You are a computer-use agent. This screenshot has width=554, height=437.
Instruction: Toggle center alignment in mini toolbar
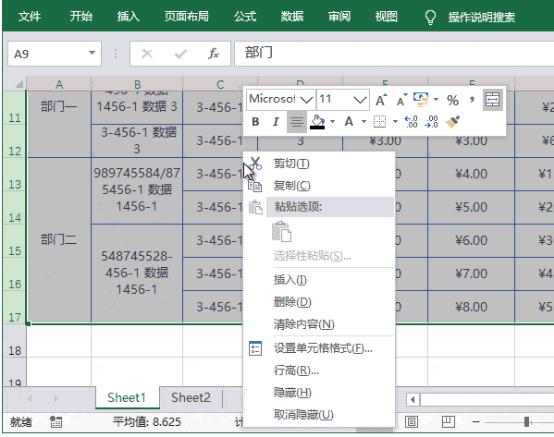click(x=296, y=122)
